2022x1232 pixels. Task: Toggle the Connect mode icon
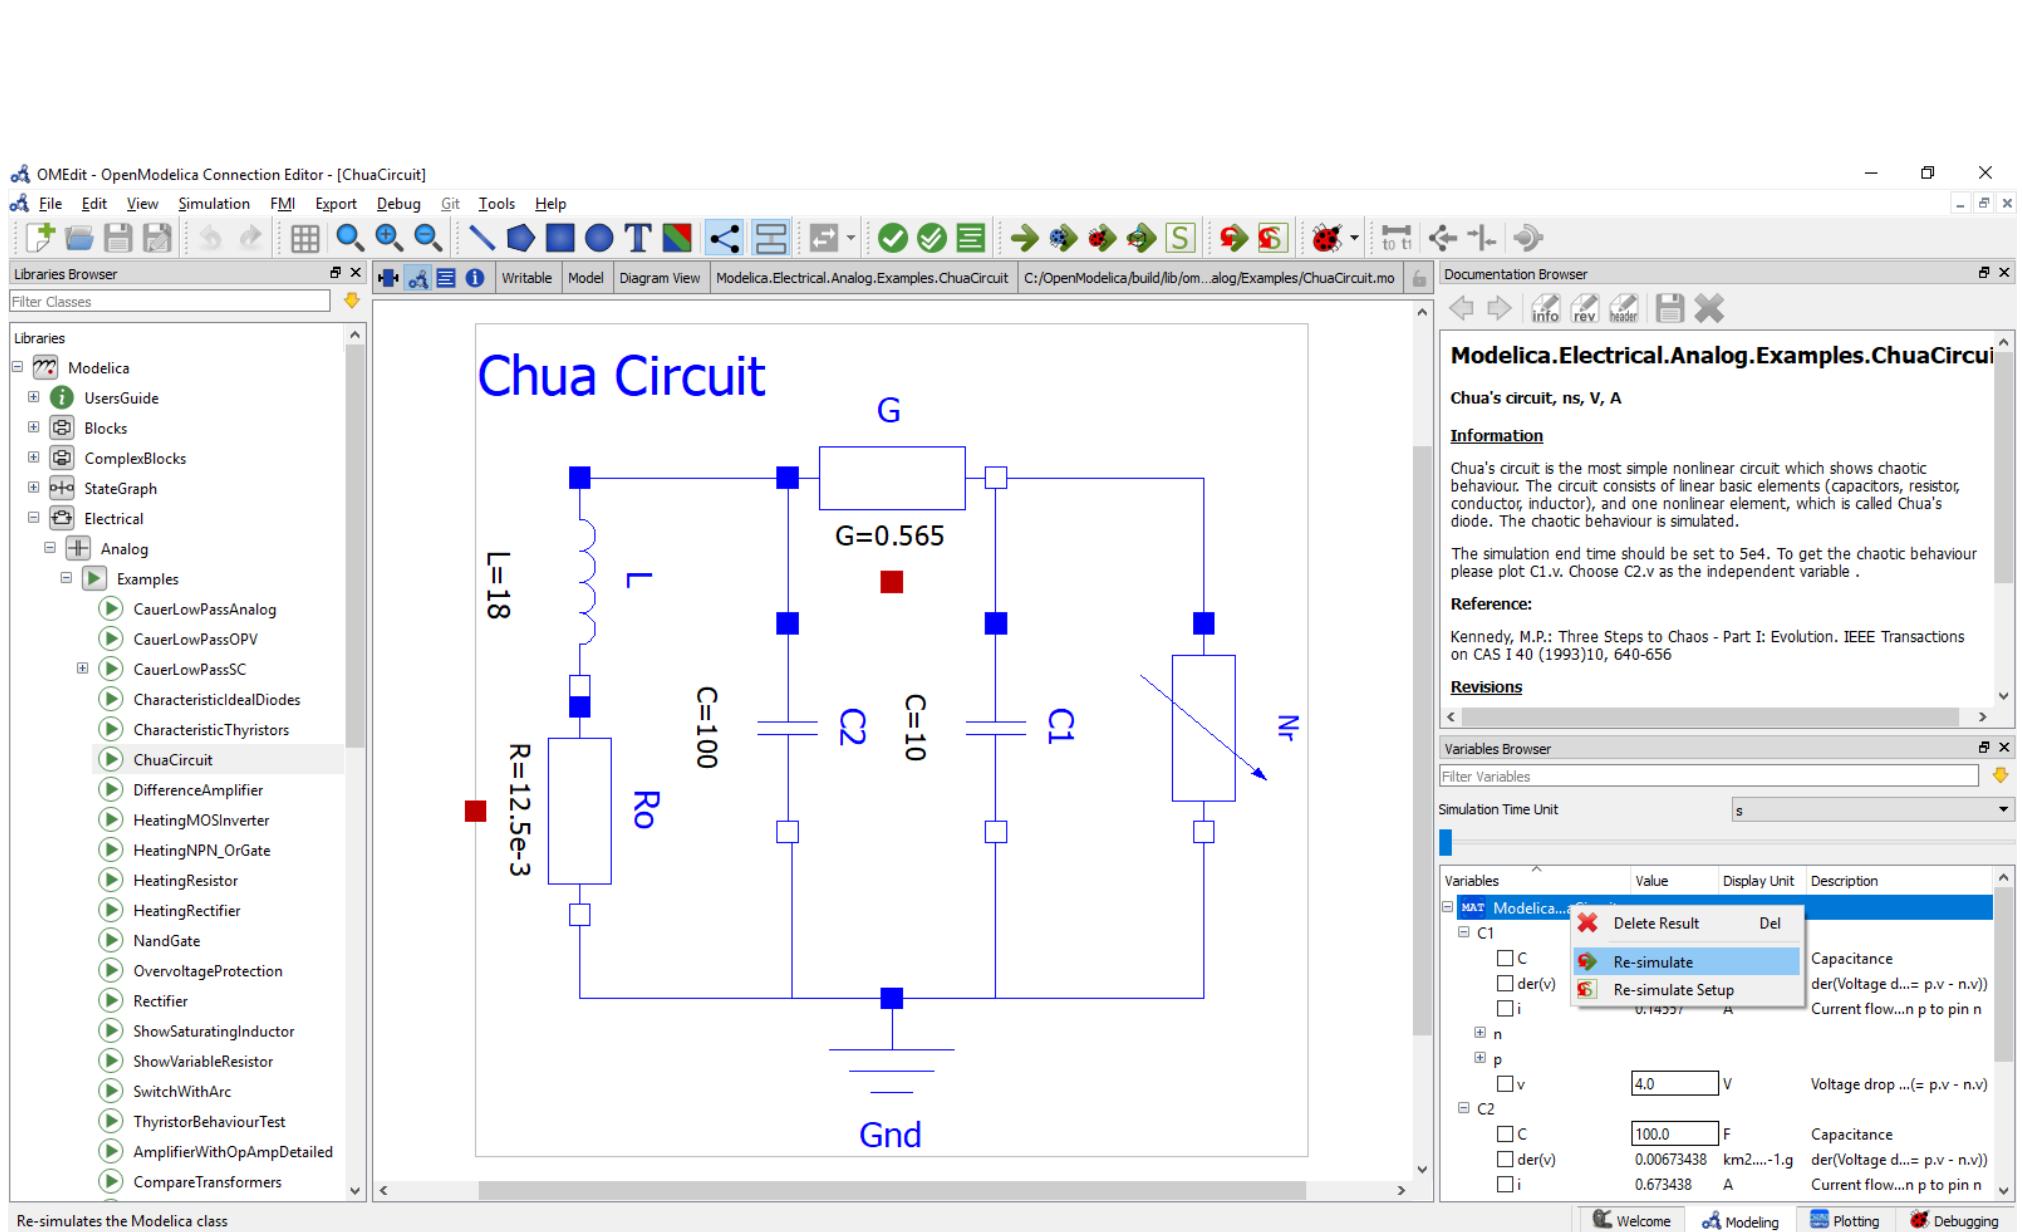tap(723, 238)
